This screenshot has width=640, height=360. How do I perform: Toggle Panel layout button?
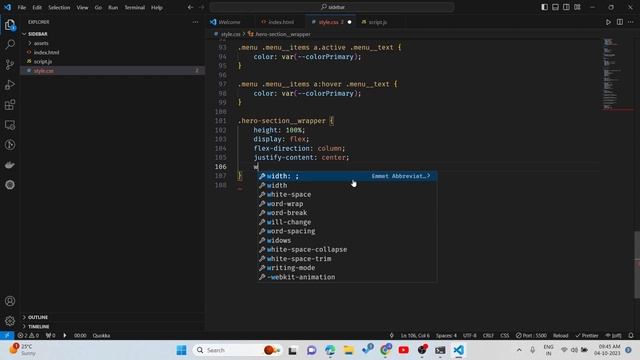(x=556, y=7)
